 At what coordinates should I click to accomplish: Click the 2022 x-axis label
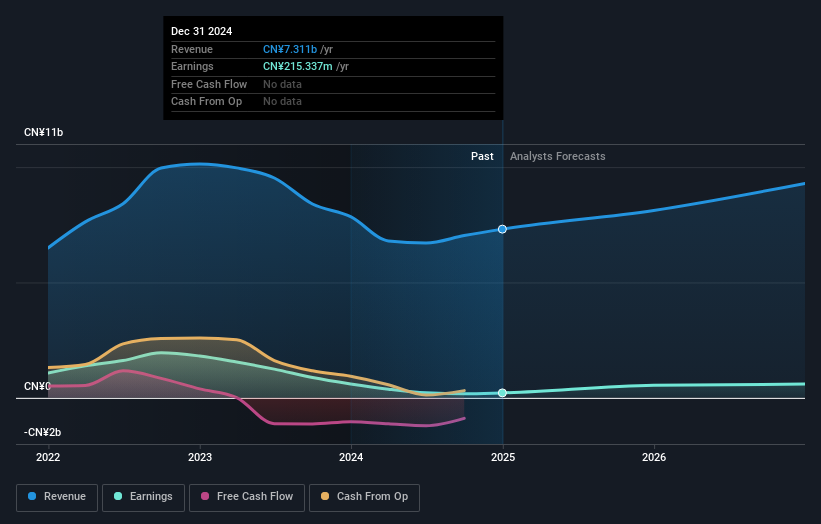coord(48,457)
